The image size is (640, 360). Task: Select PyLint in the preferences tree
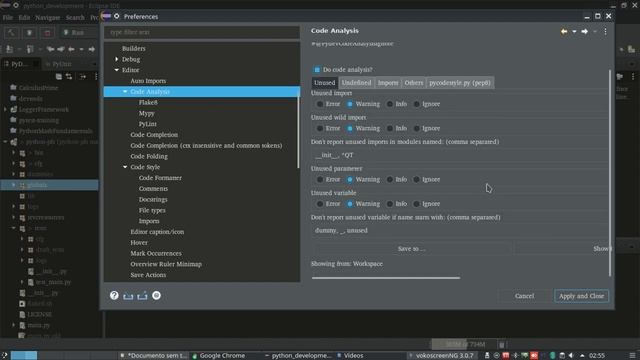tap(147, 124)
